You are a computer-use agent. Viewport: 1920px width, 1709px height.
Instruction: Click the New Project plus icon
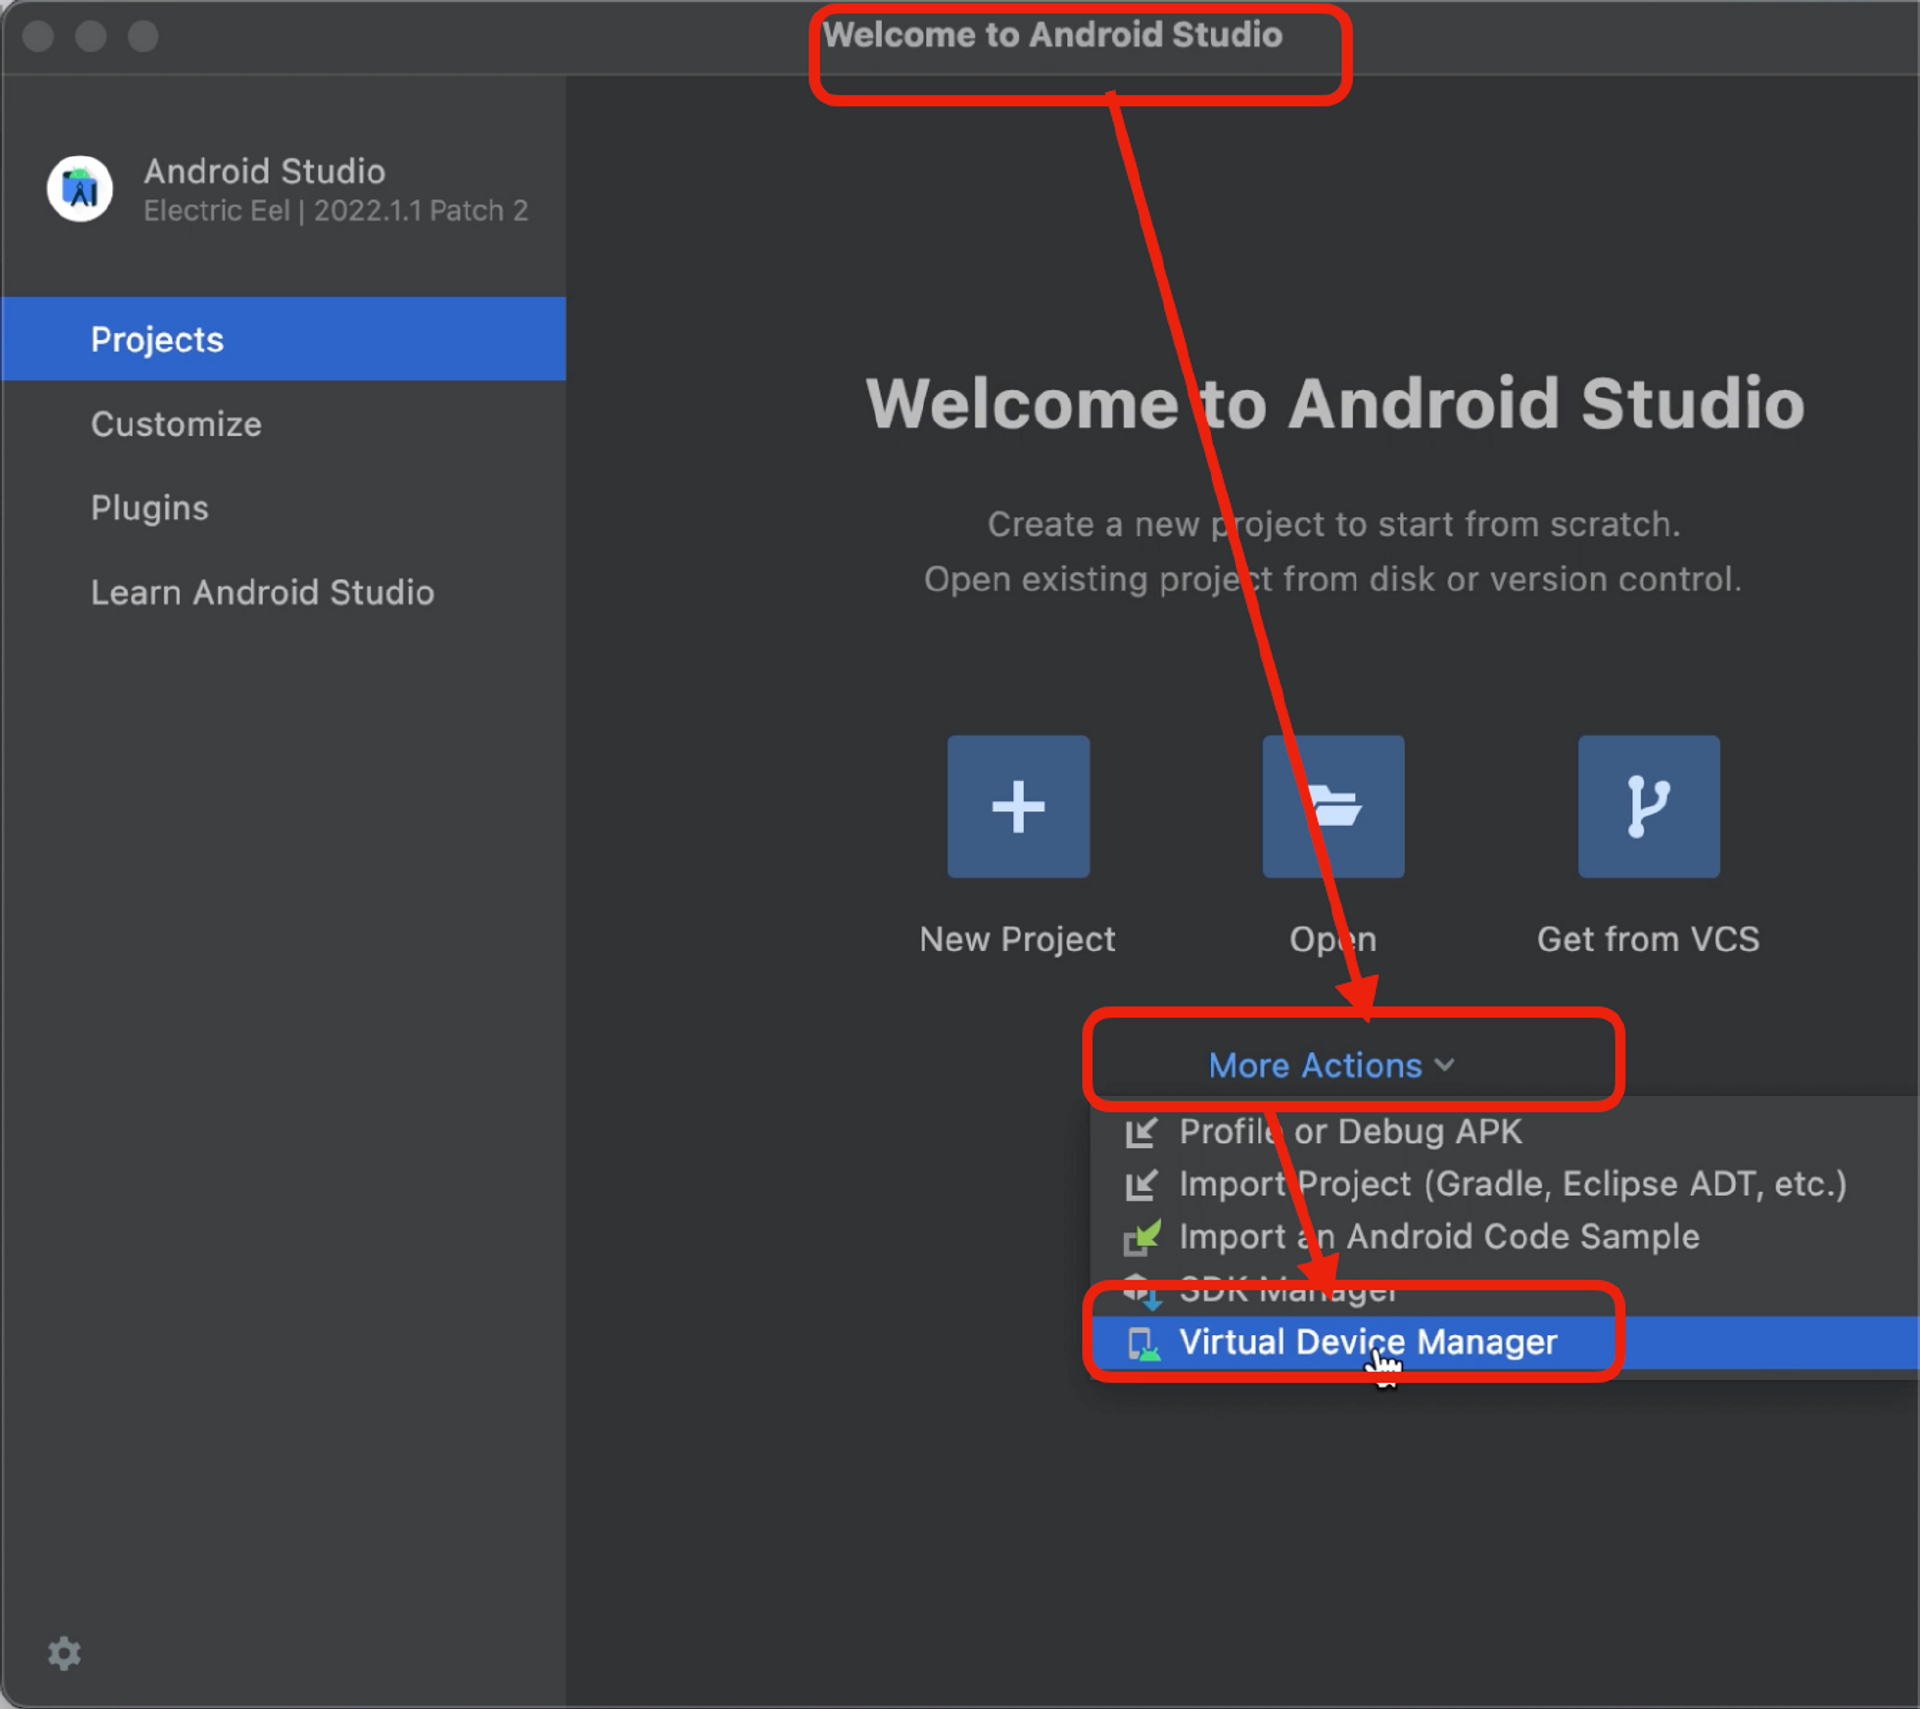click(x=1018, y=806)
